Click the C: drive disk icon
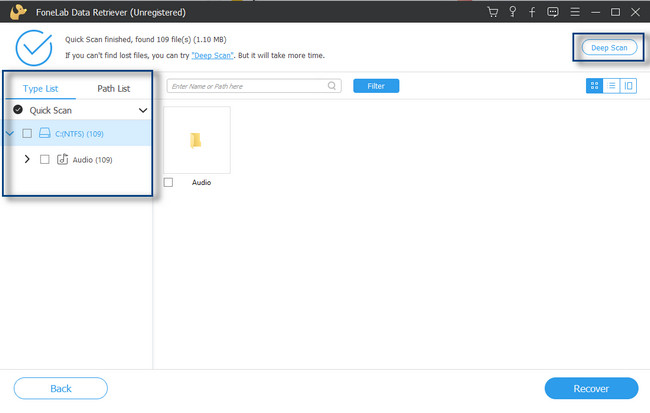The image size is (650, 413). tap(44, 133)
